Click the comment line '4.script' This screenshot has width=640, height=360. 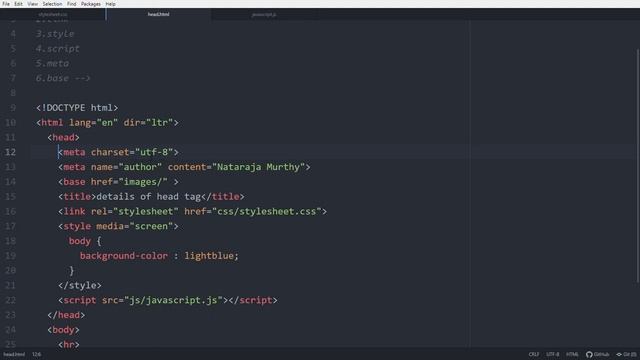coord(58,49)
